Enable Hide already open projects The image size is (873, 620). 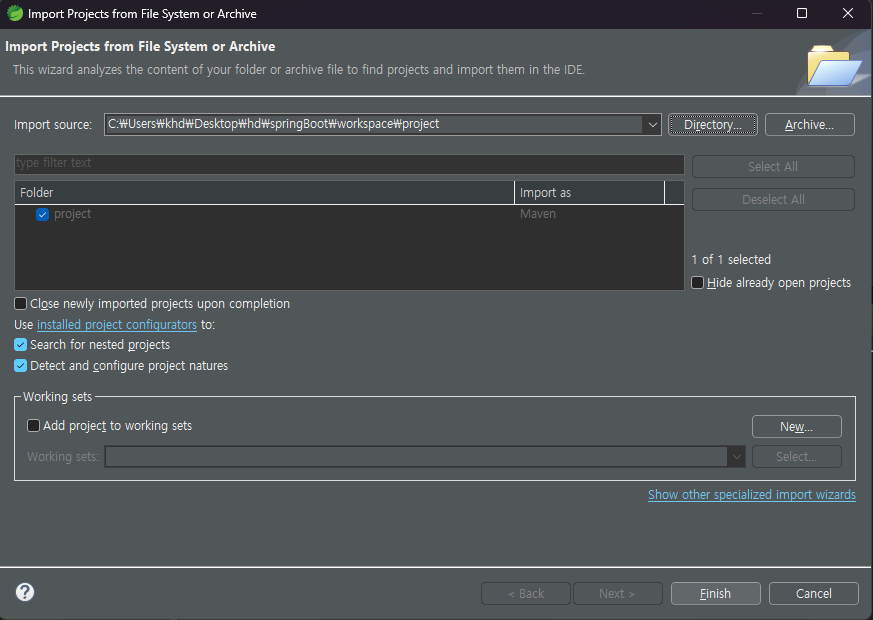697,283
